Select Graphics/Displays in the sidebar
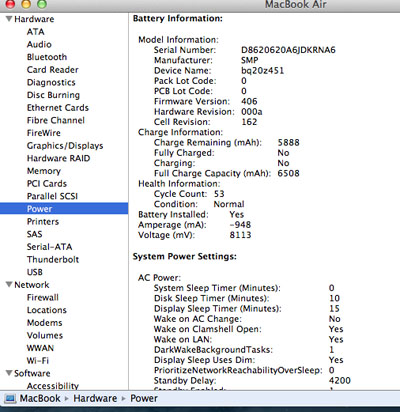Image resolution: width=400 pixels, height=412 pixels. [x=65, y=146]
